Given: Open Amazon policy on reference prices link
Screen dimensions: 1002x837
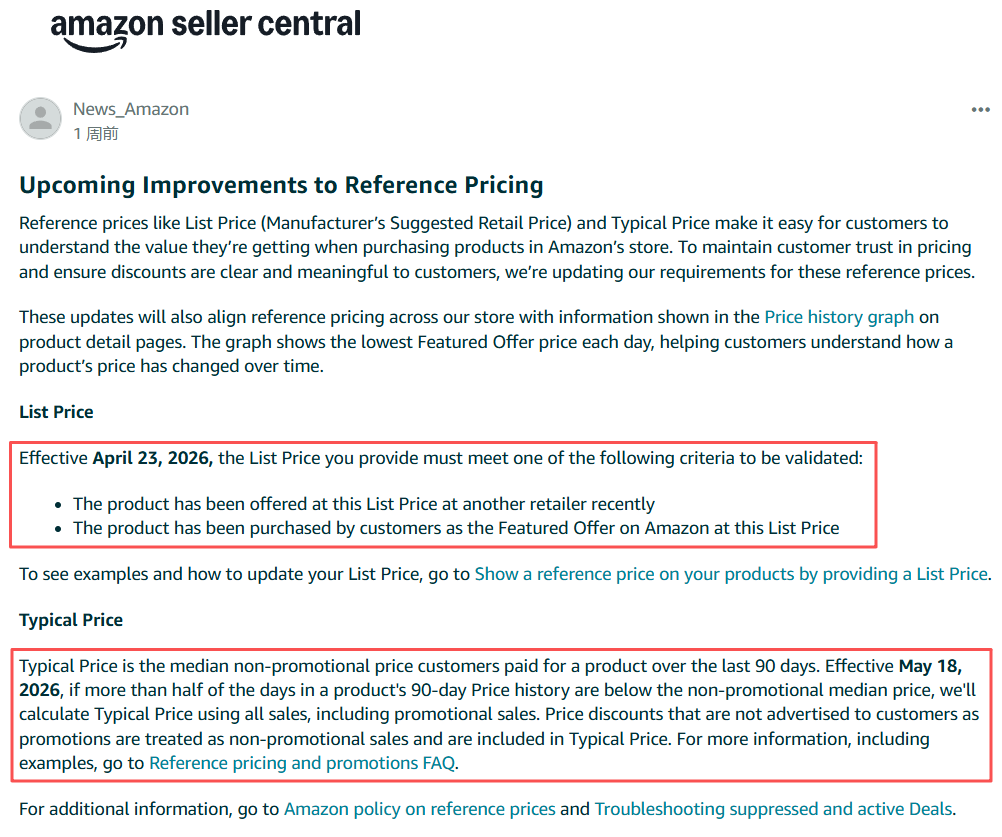Looking at the screenshot, I should 420,809.
